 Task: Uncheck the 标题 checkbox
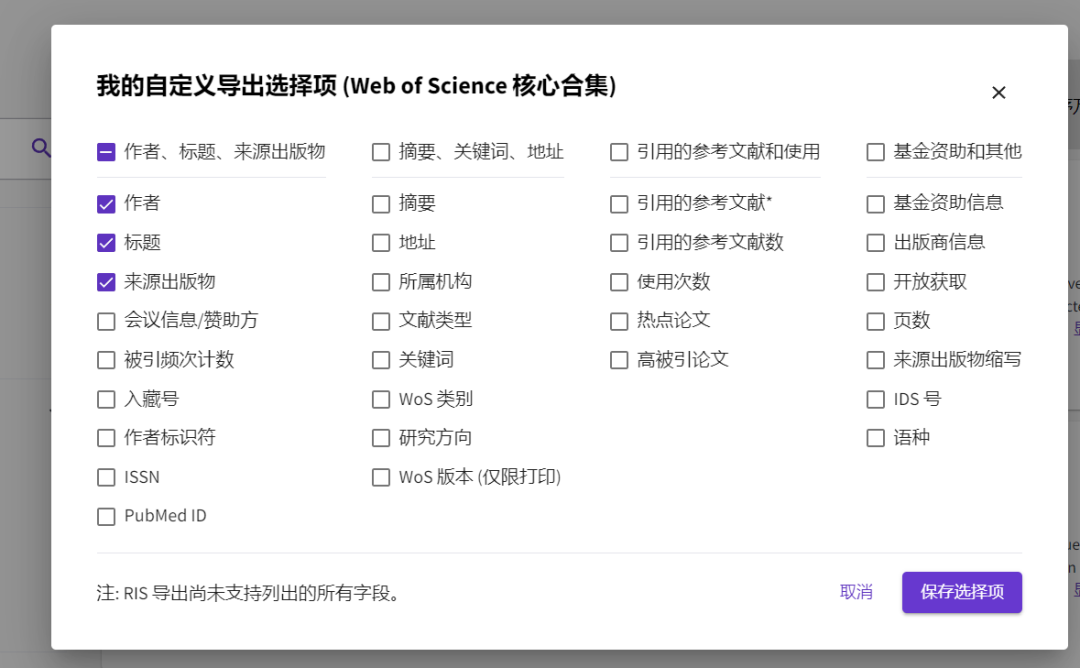click(106, 243)
